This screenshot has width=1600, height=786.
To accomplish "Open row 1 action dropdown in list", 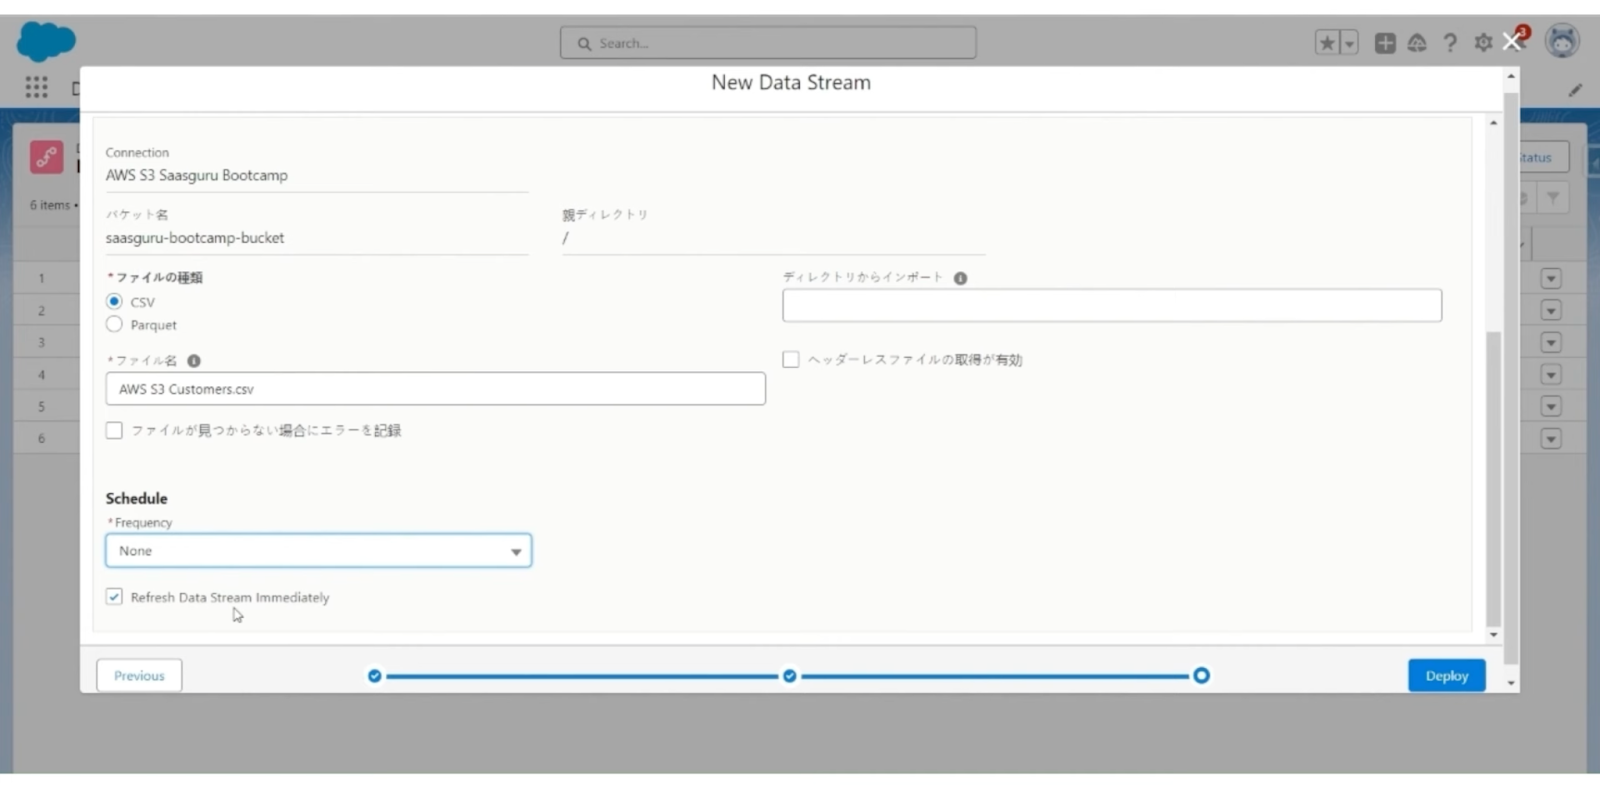I will point(1551,278).
